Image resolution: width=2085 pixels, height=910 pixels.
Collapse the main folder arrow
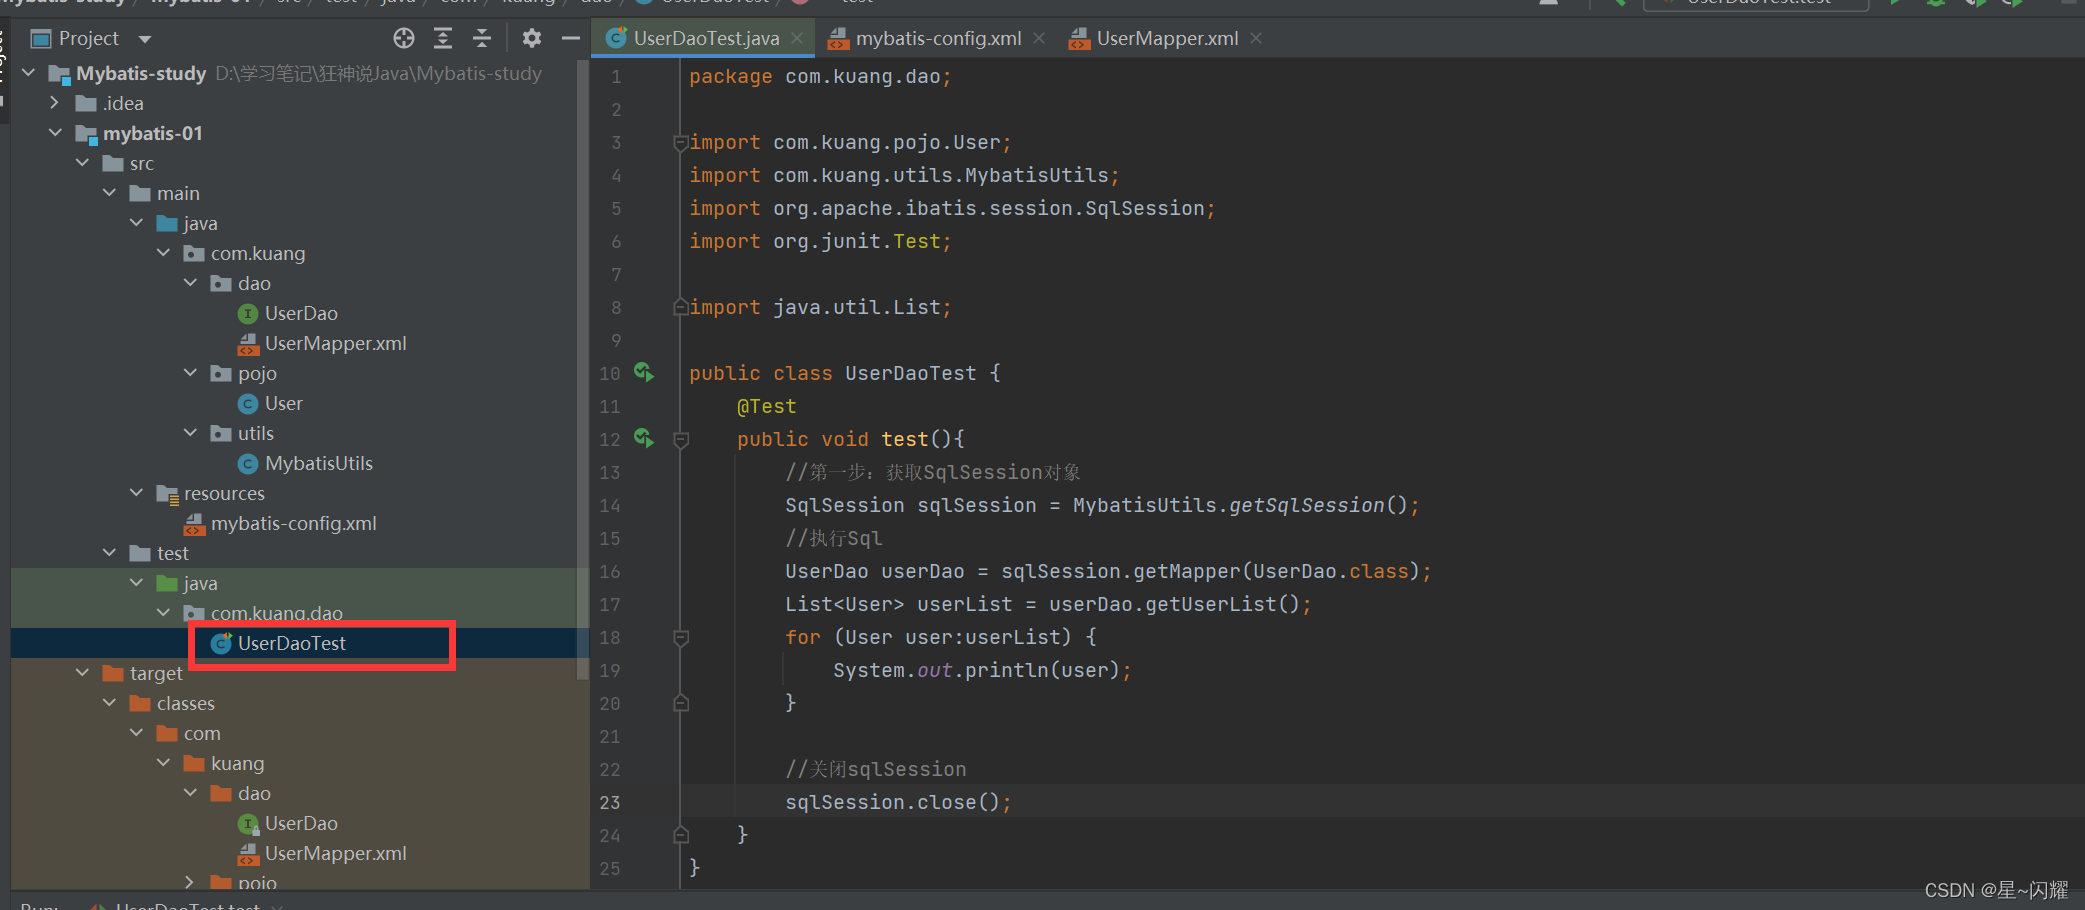(110, 193)
